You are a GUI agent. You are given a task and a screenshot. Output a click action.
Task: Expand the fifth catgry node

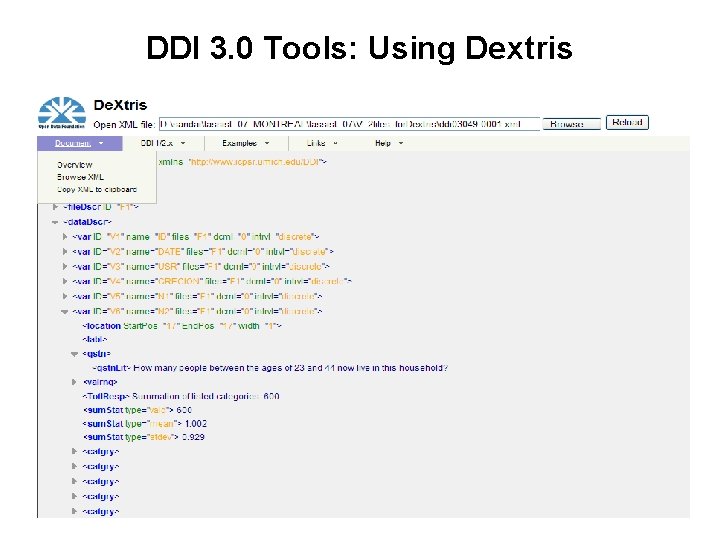(74, 511)
